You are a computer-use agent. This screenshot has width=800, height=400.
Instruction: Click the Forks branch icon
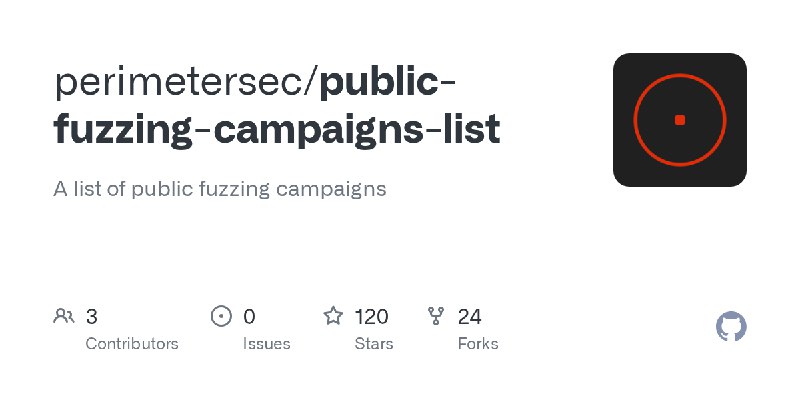436,317
